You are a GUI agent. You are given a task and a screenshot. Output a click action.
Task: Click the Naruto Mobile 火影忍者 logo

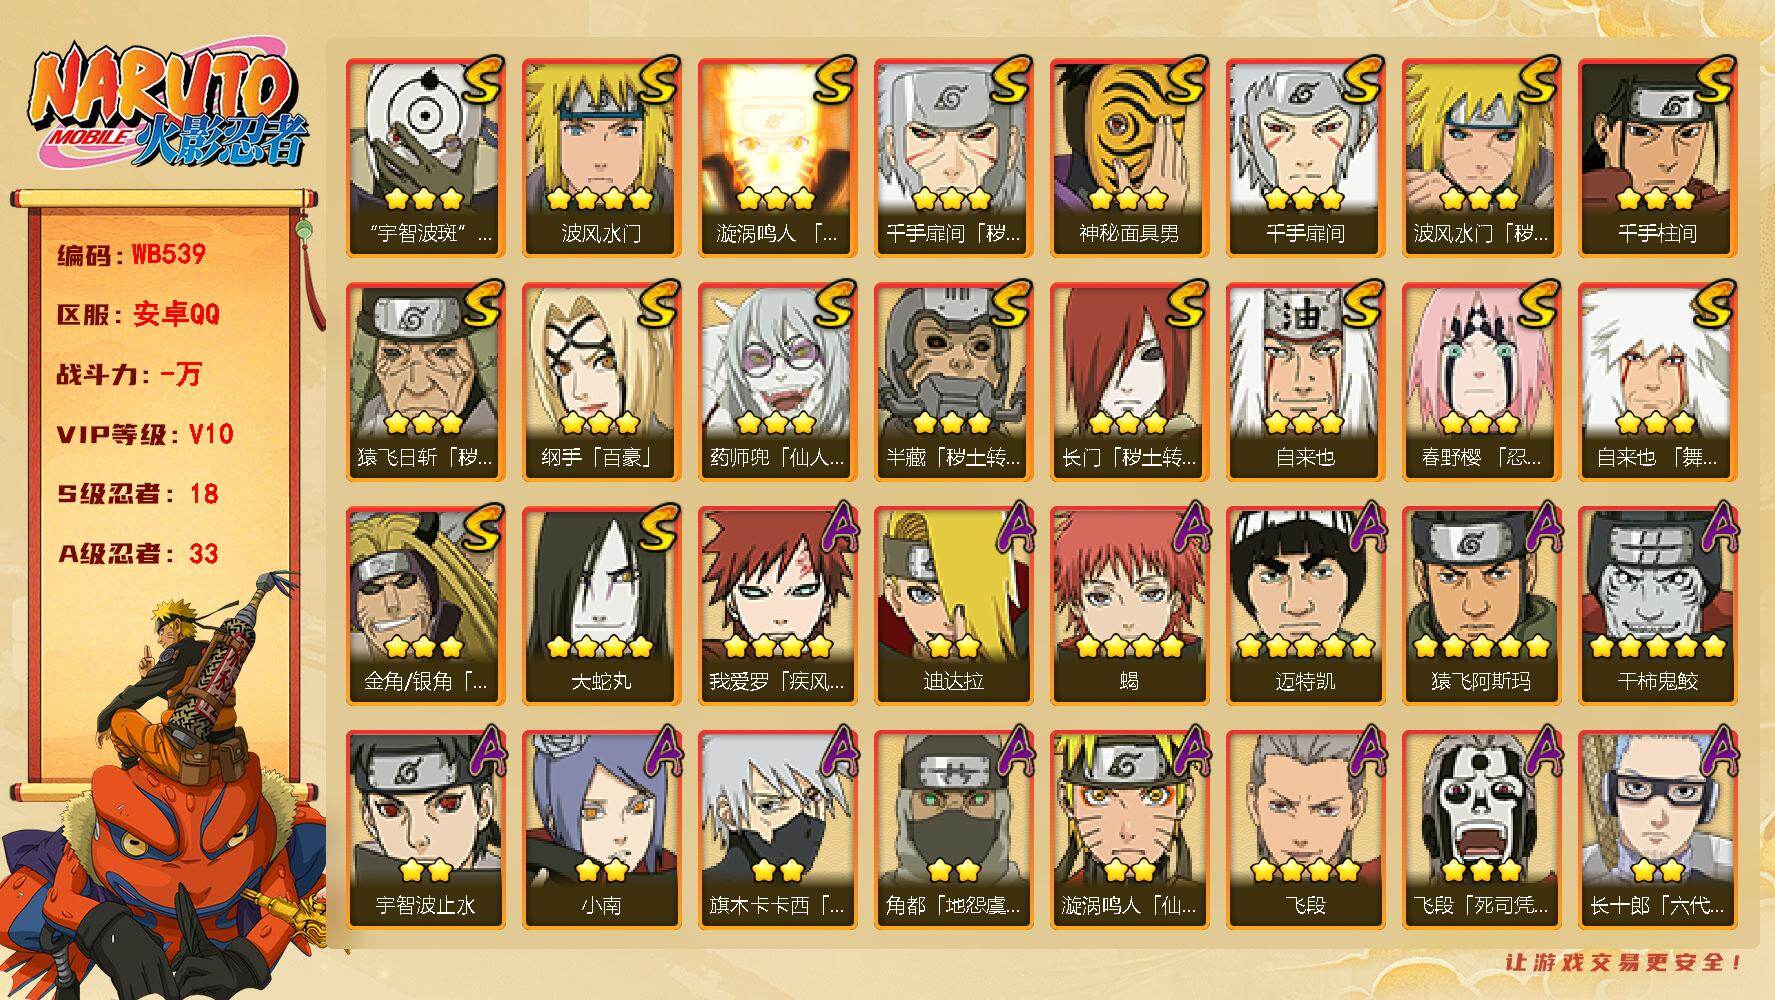pos(168,106)
